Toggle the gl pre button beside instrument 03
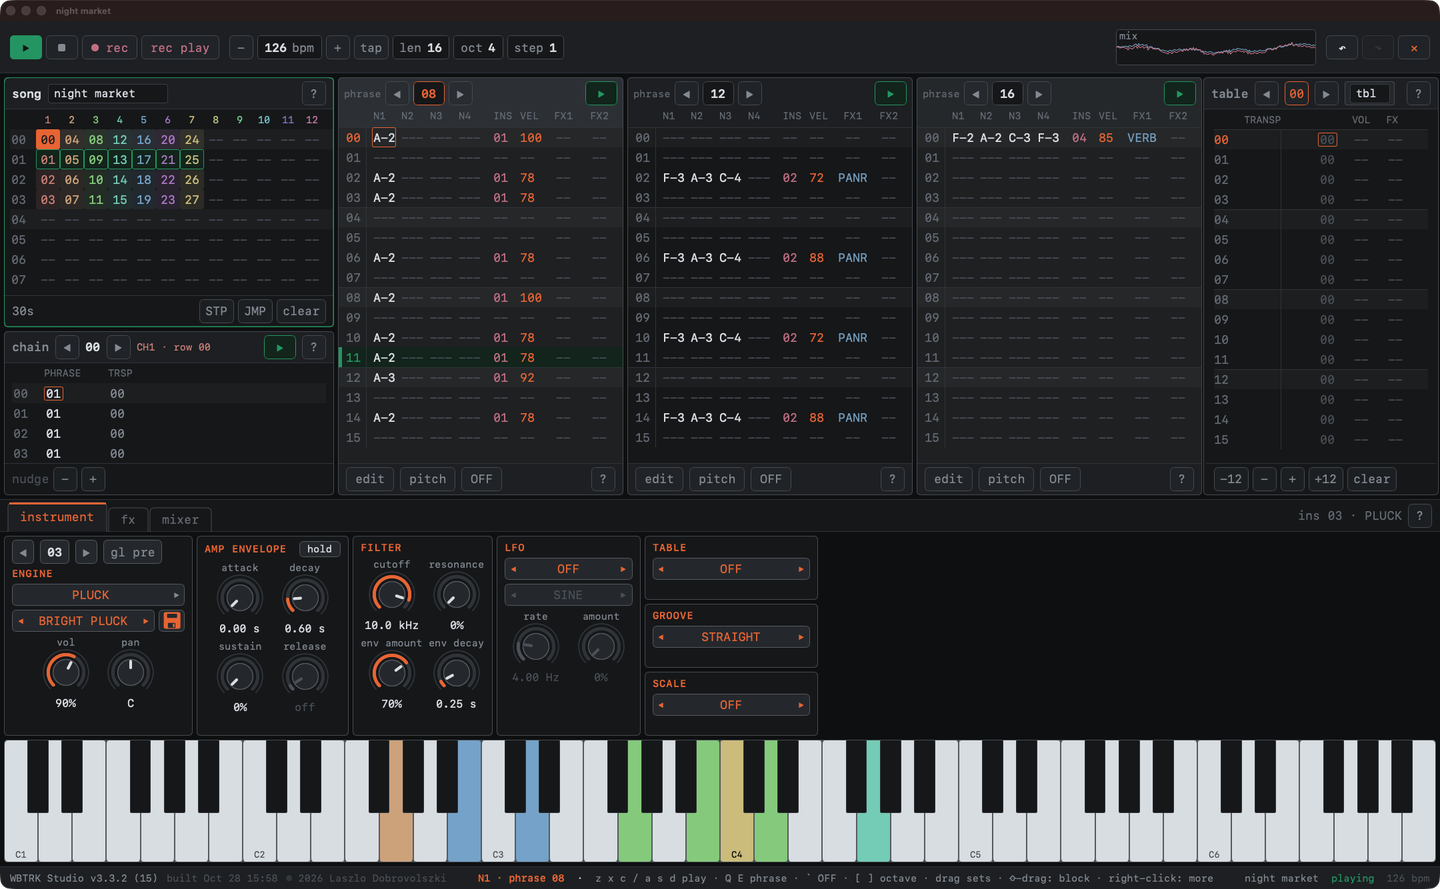 tap(133, 552)
